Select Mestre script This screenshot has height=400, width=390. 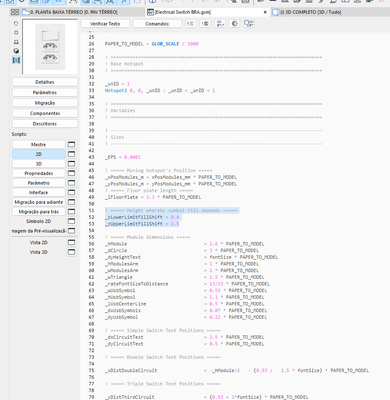39,144
